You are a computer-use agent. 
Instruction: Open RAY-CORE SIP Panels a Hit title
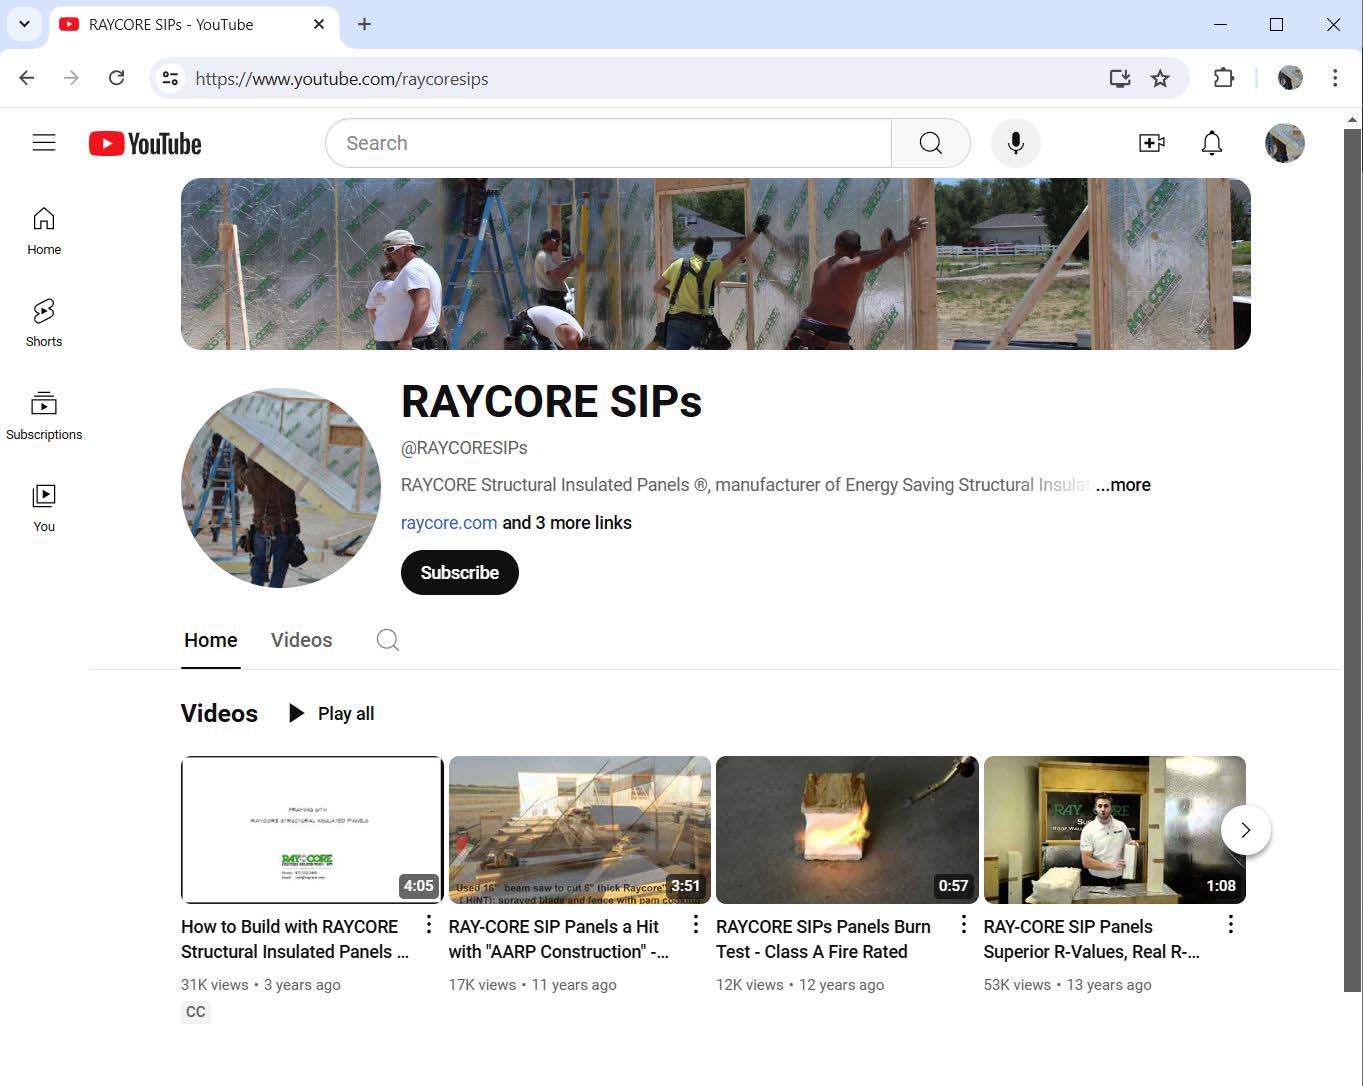tap(559, 939)
